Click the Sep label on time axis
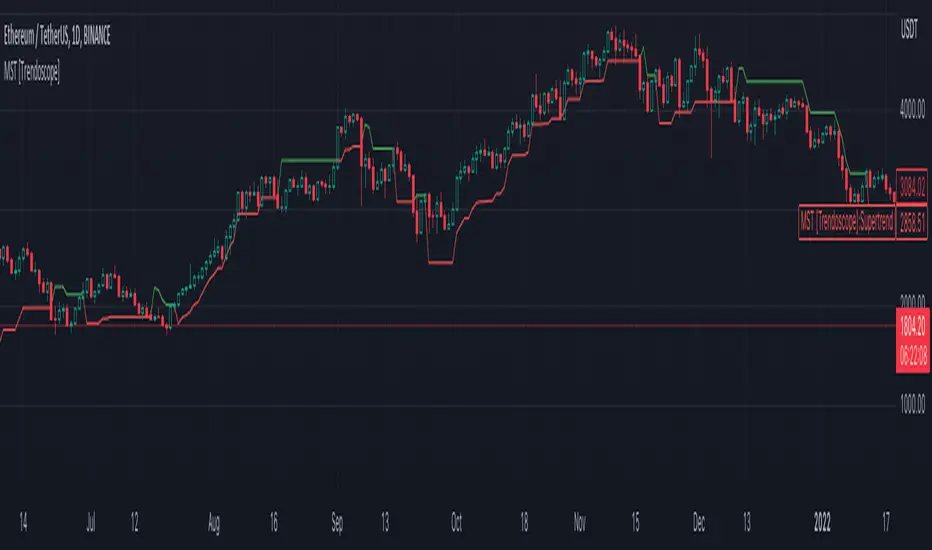The image size is (932, 550). pyautogui.click(x=339, y=520)
